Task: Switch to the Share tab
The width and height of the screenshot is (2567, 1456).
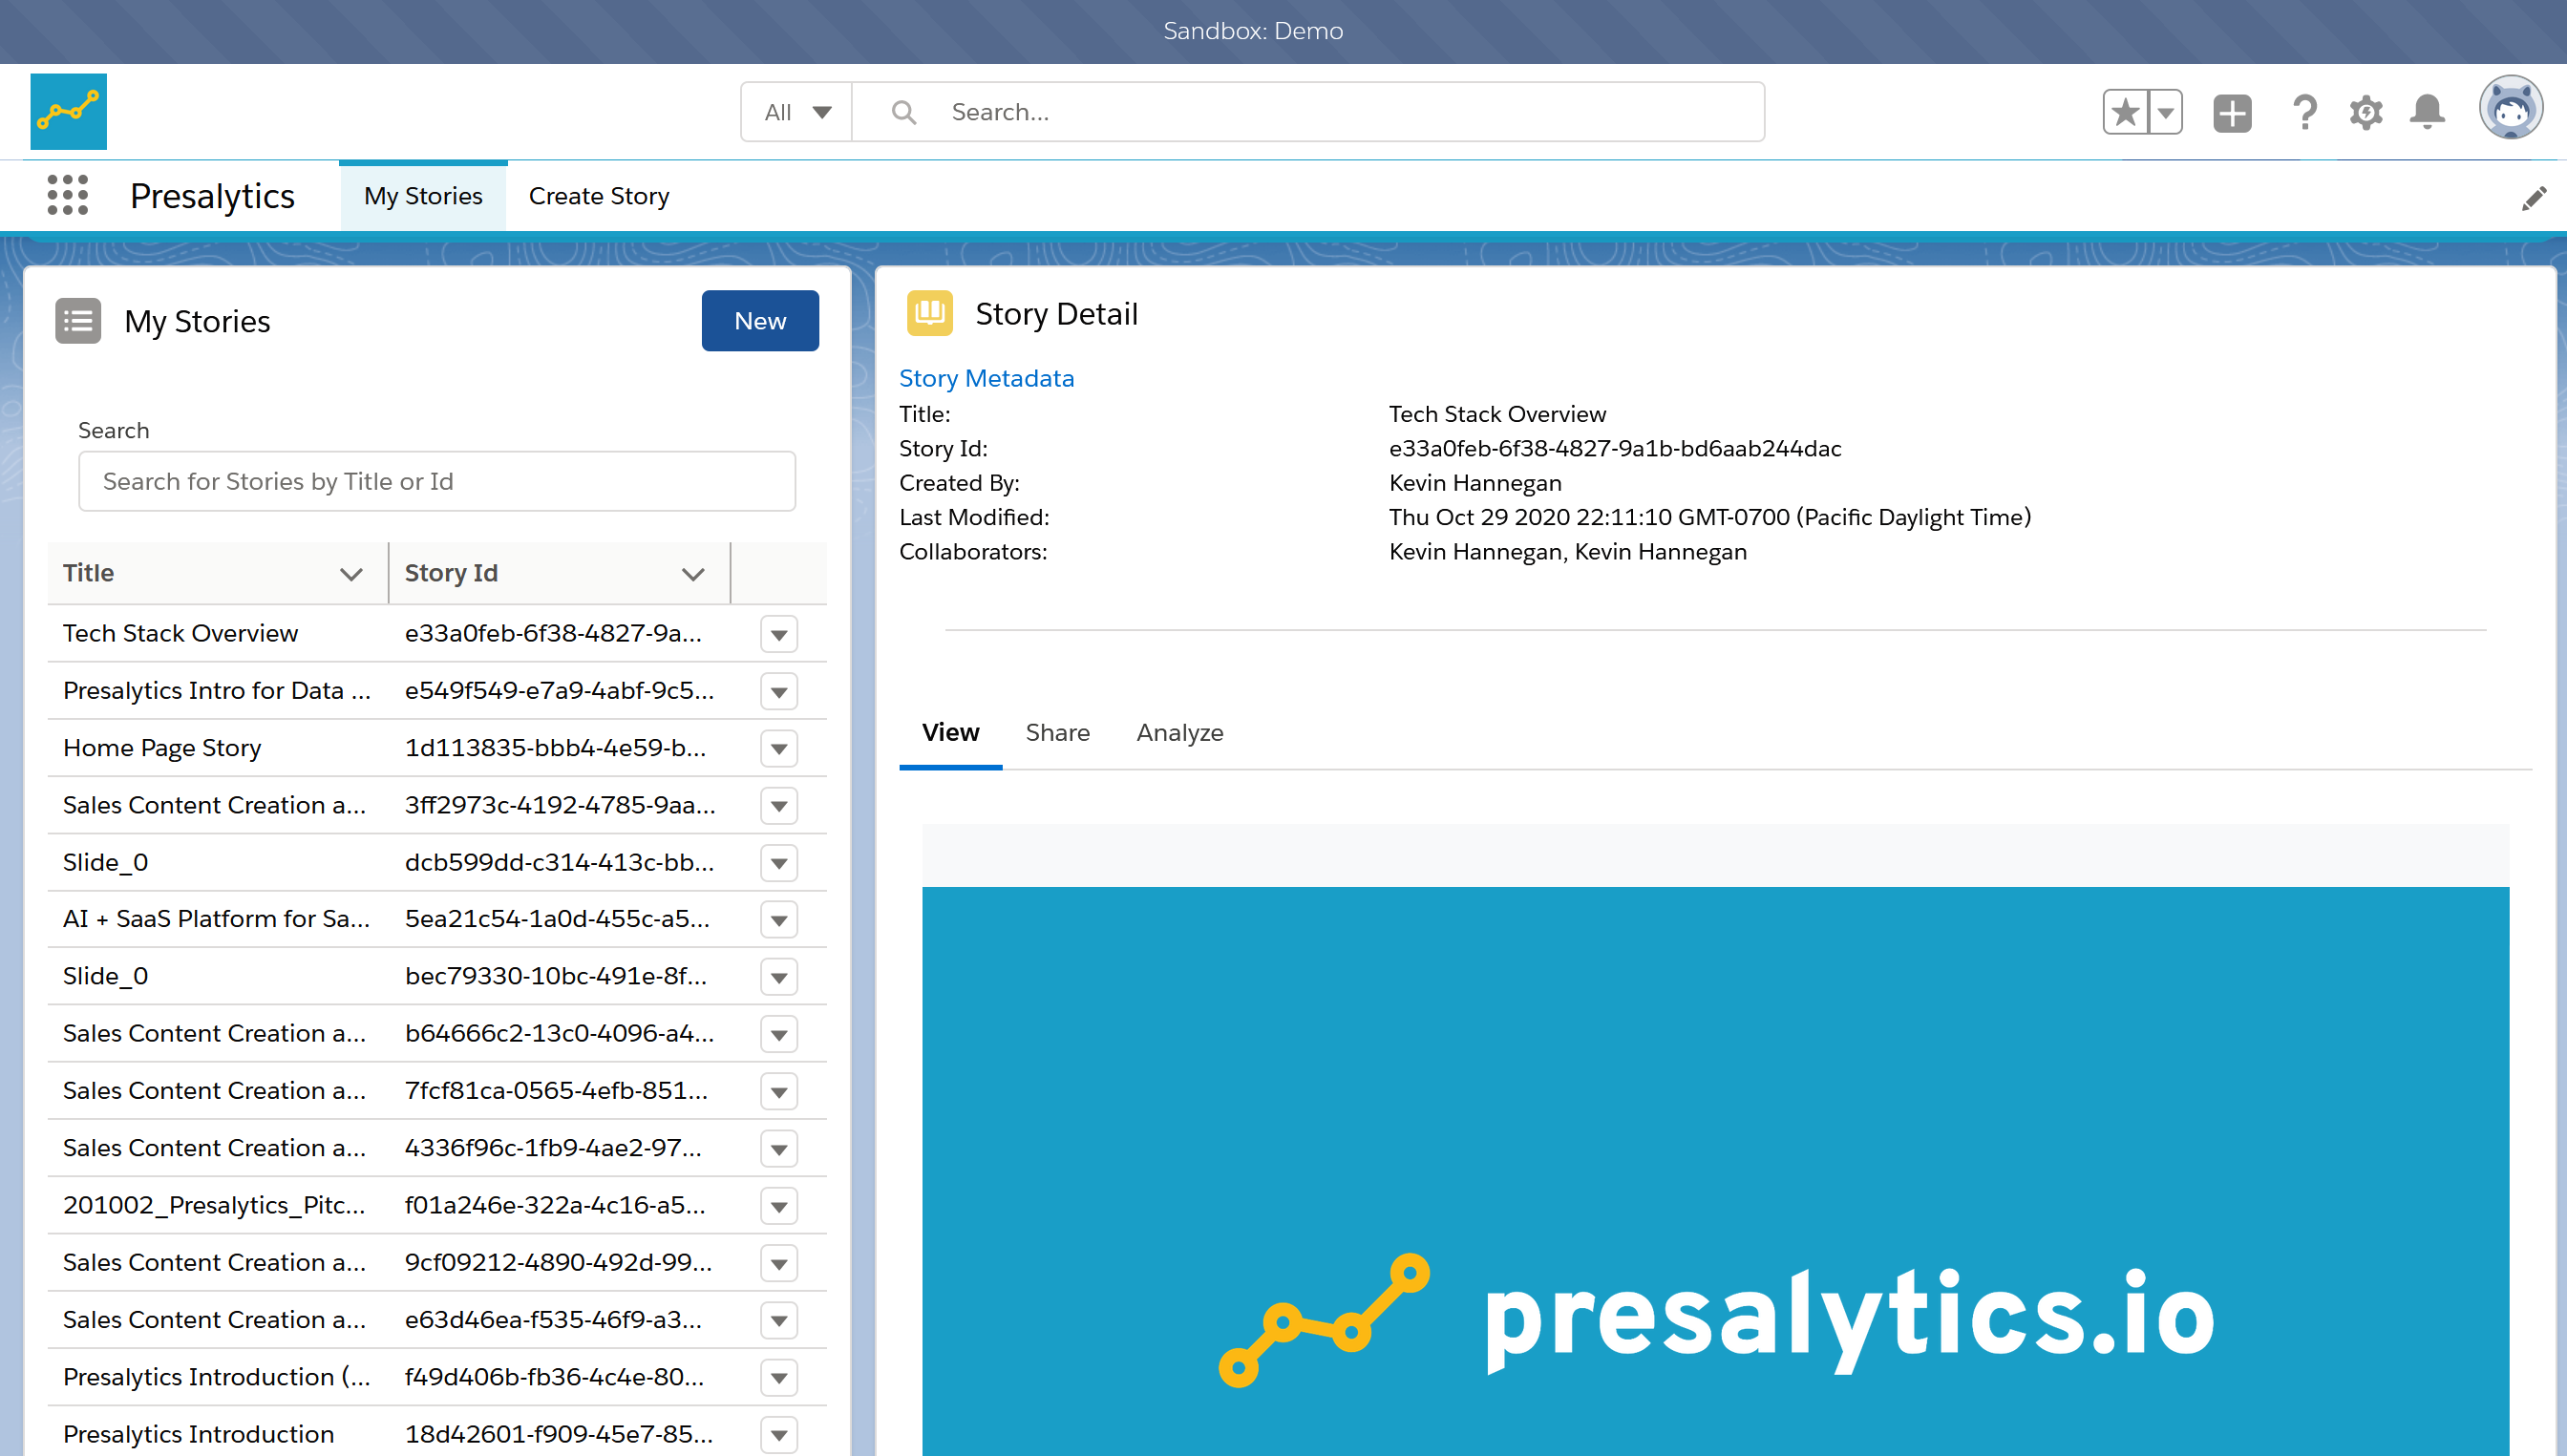Action: (1058, 732)
